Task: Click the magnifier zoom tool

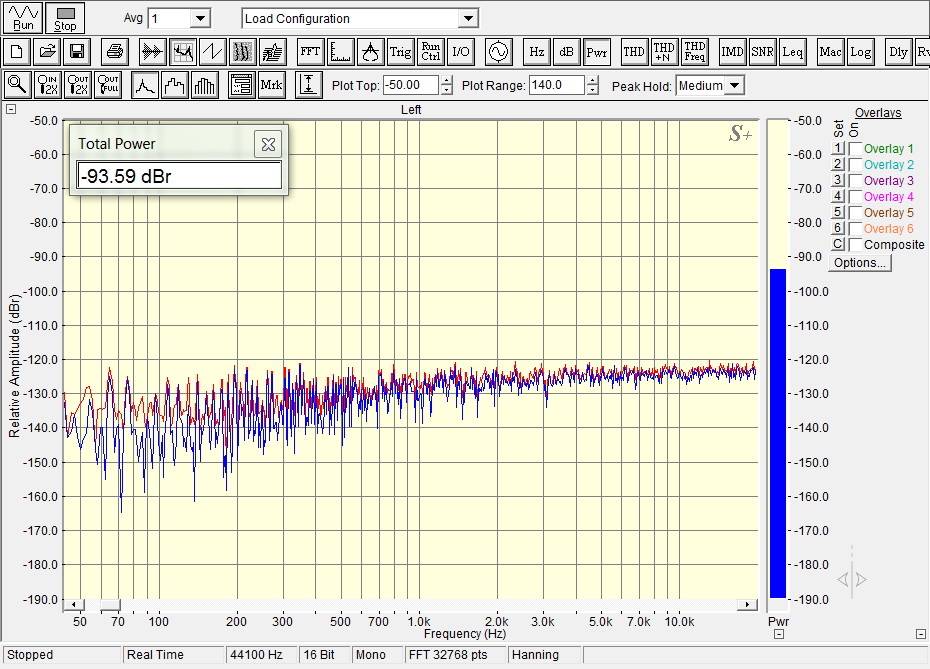Action: coord(17,85)
